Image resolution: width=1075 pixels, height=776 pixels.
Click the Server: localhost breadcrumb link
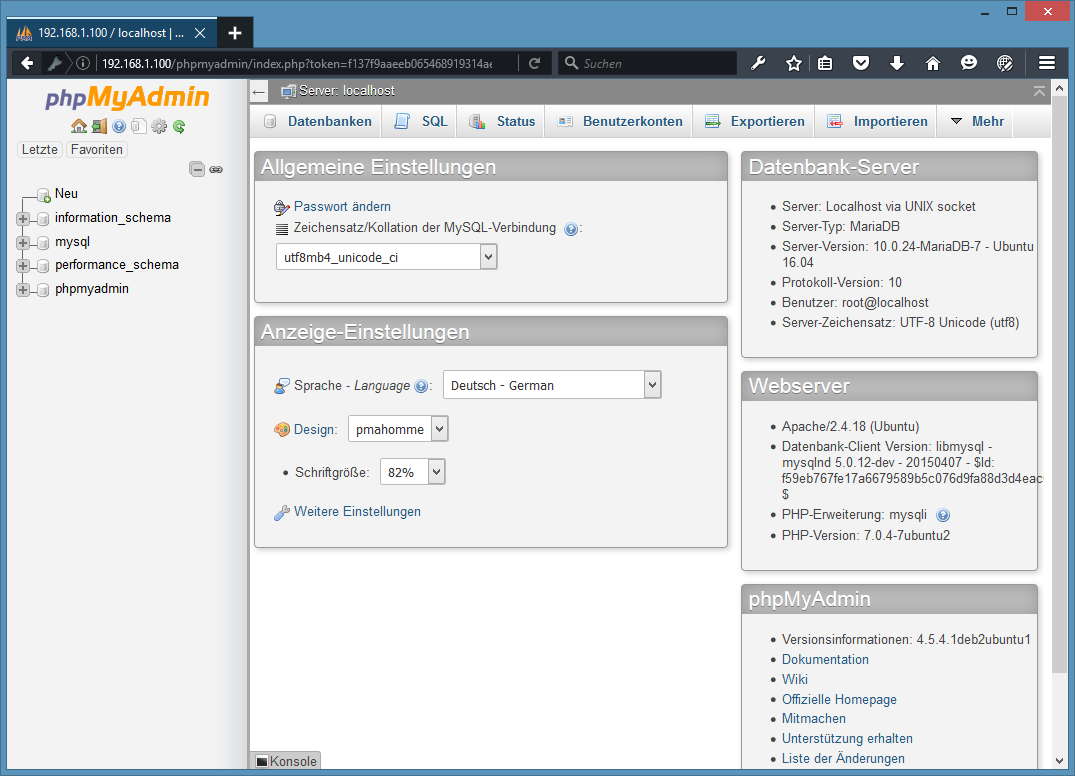click(x=346, y=91)
